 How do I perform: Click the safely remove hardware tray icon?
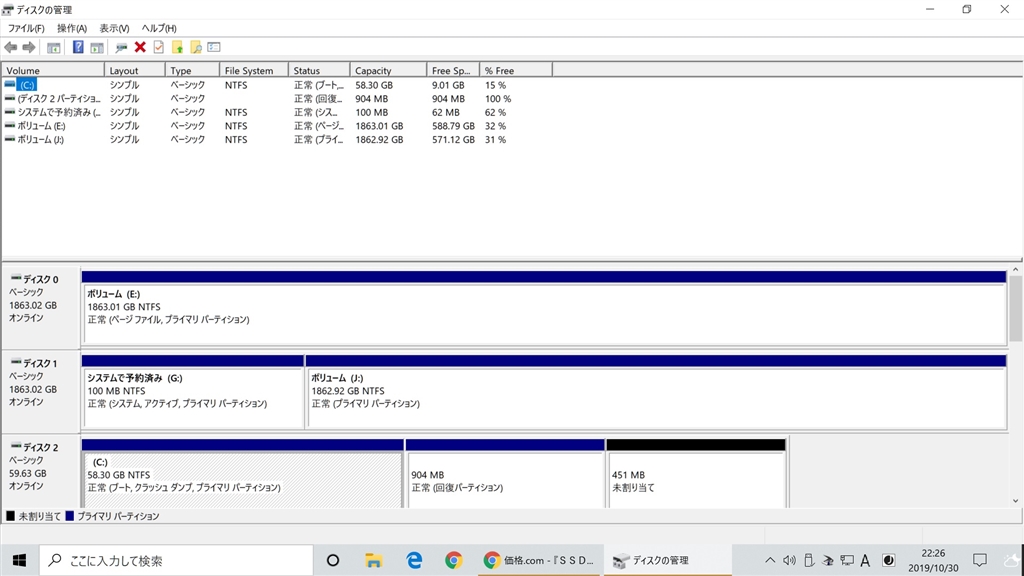[808, 560]
